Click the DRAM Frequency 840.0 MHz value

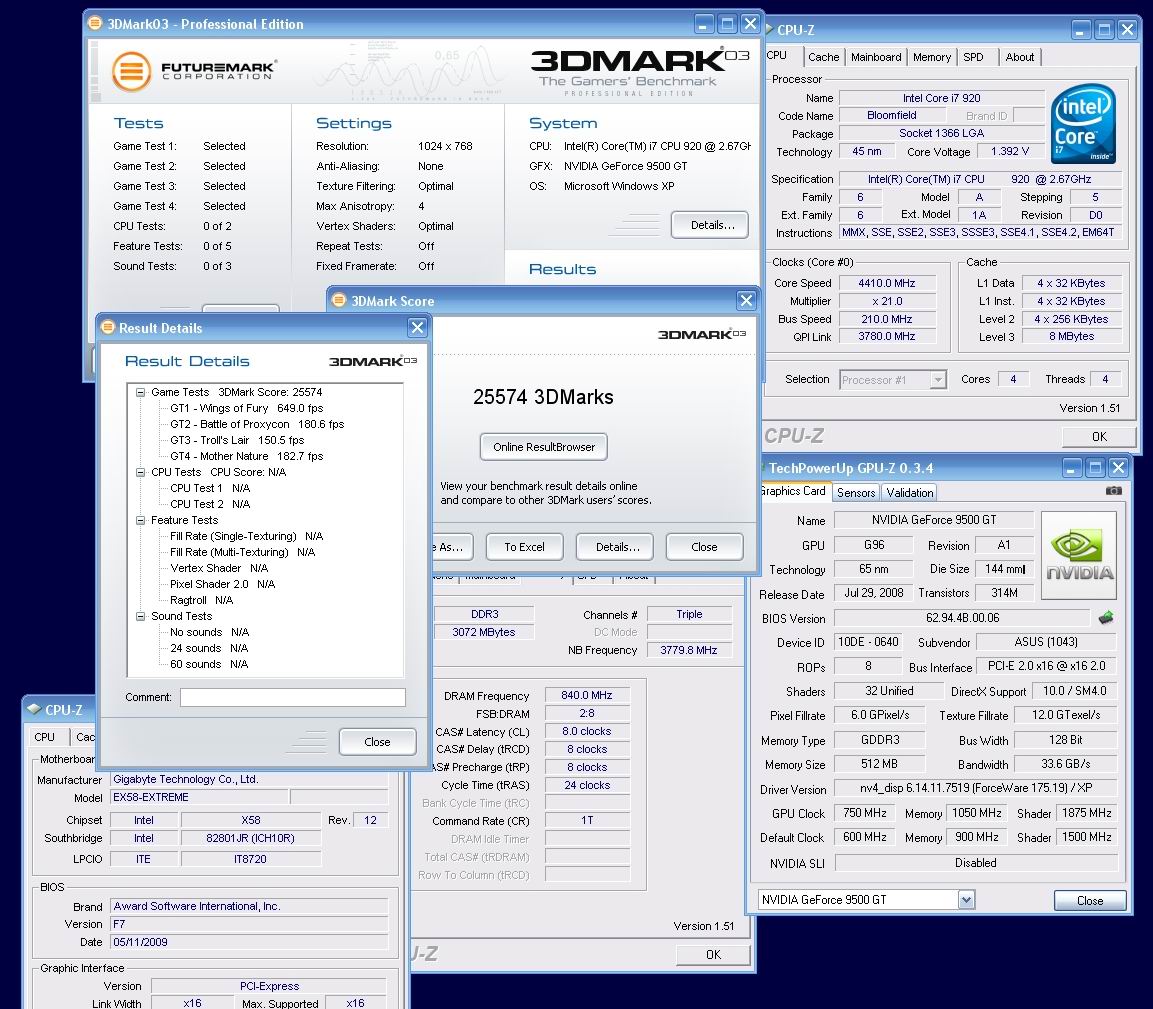586,695
